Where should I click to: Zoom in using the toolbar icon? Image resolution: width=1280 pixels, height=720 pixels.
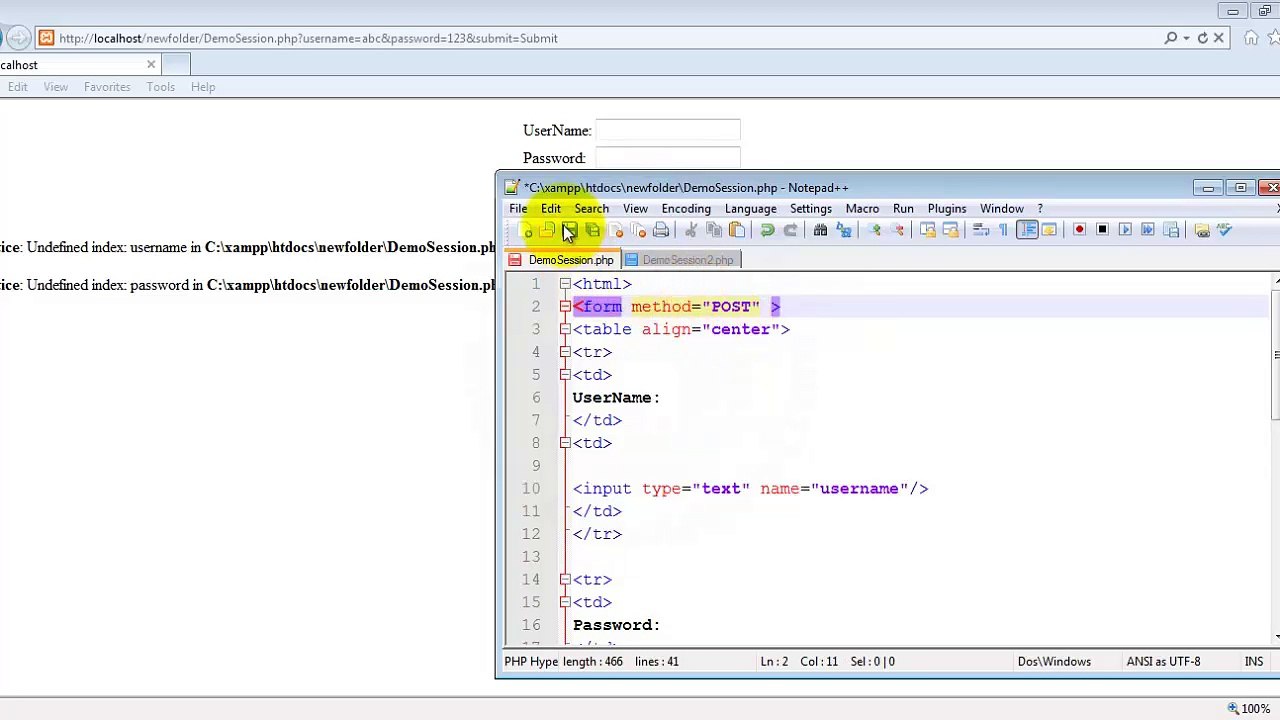pos(874,230)
